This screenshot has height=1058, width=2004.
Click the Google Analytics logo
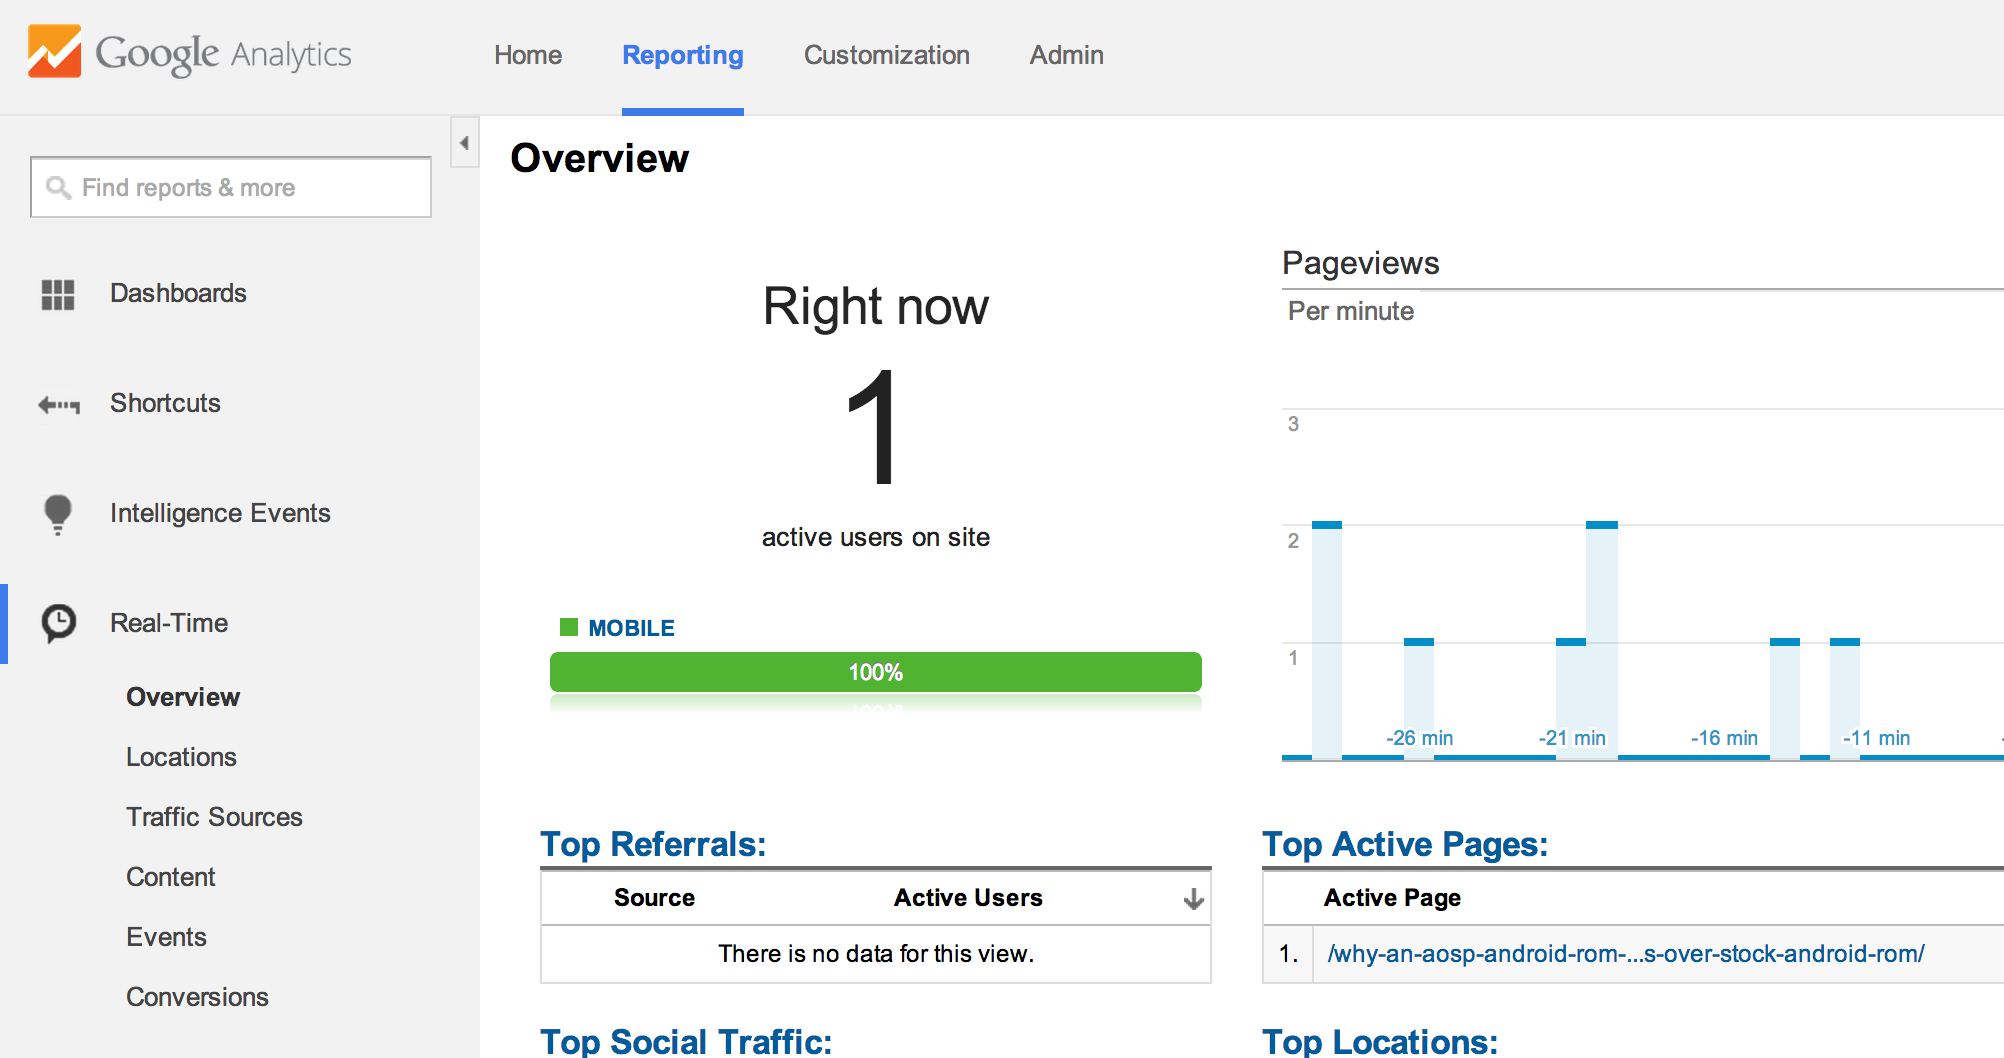pos(188,54)
